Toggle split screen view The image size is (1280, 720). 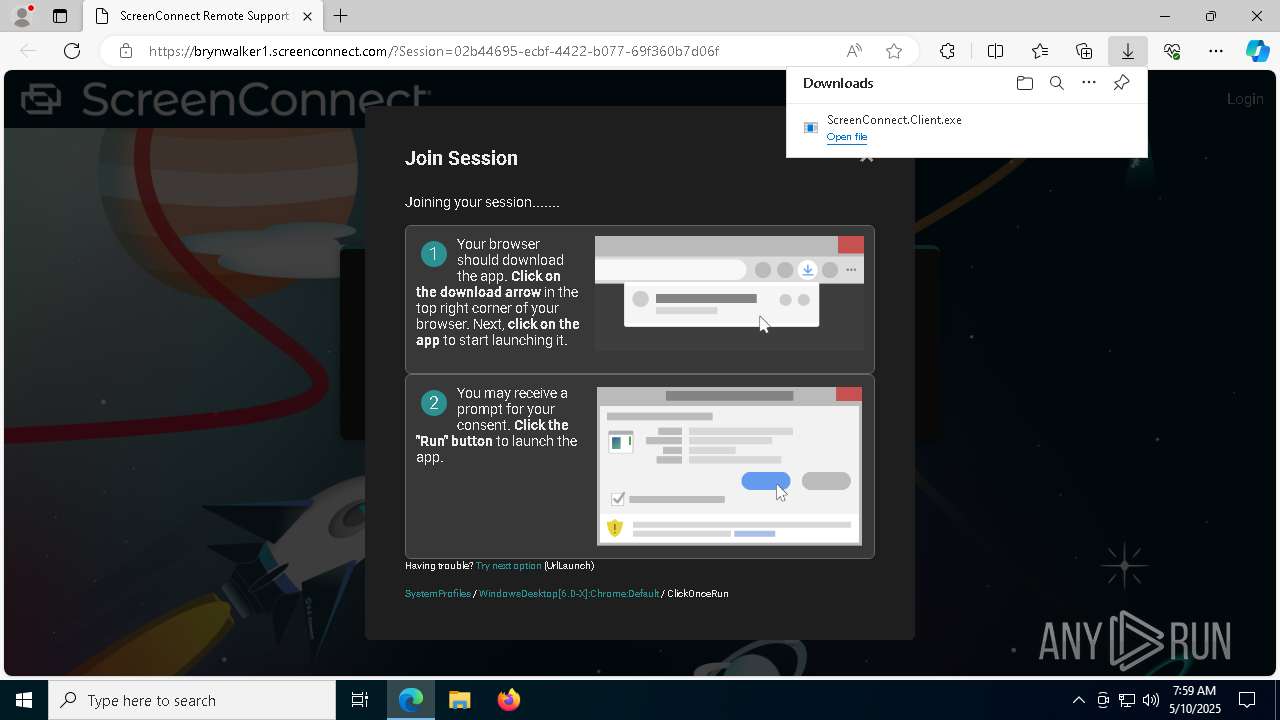click(x=995, y=51)
